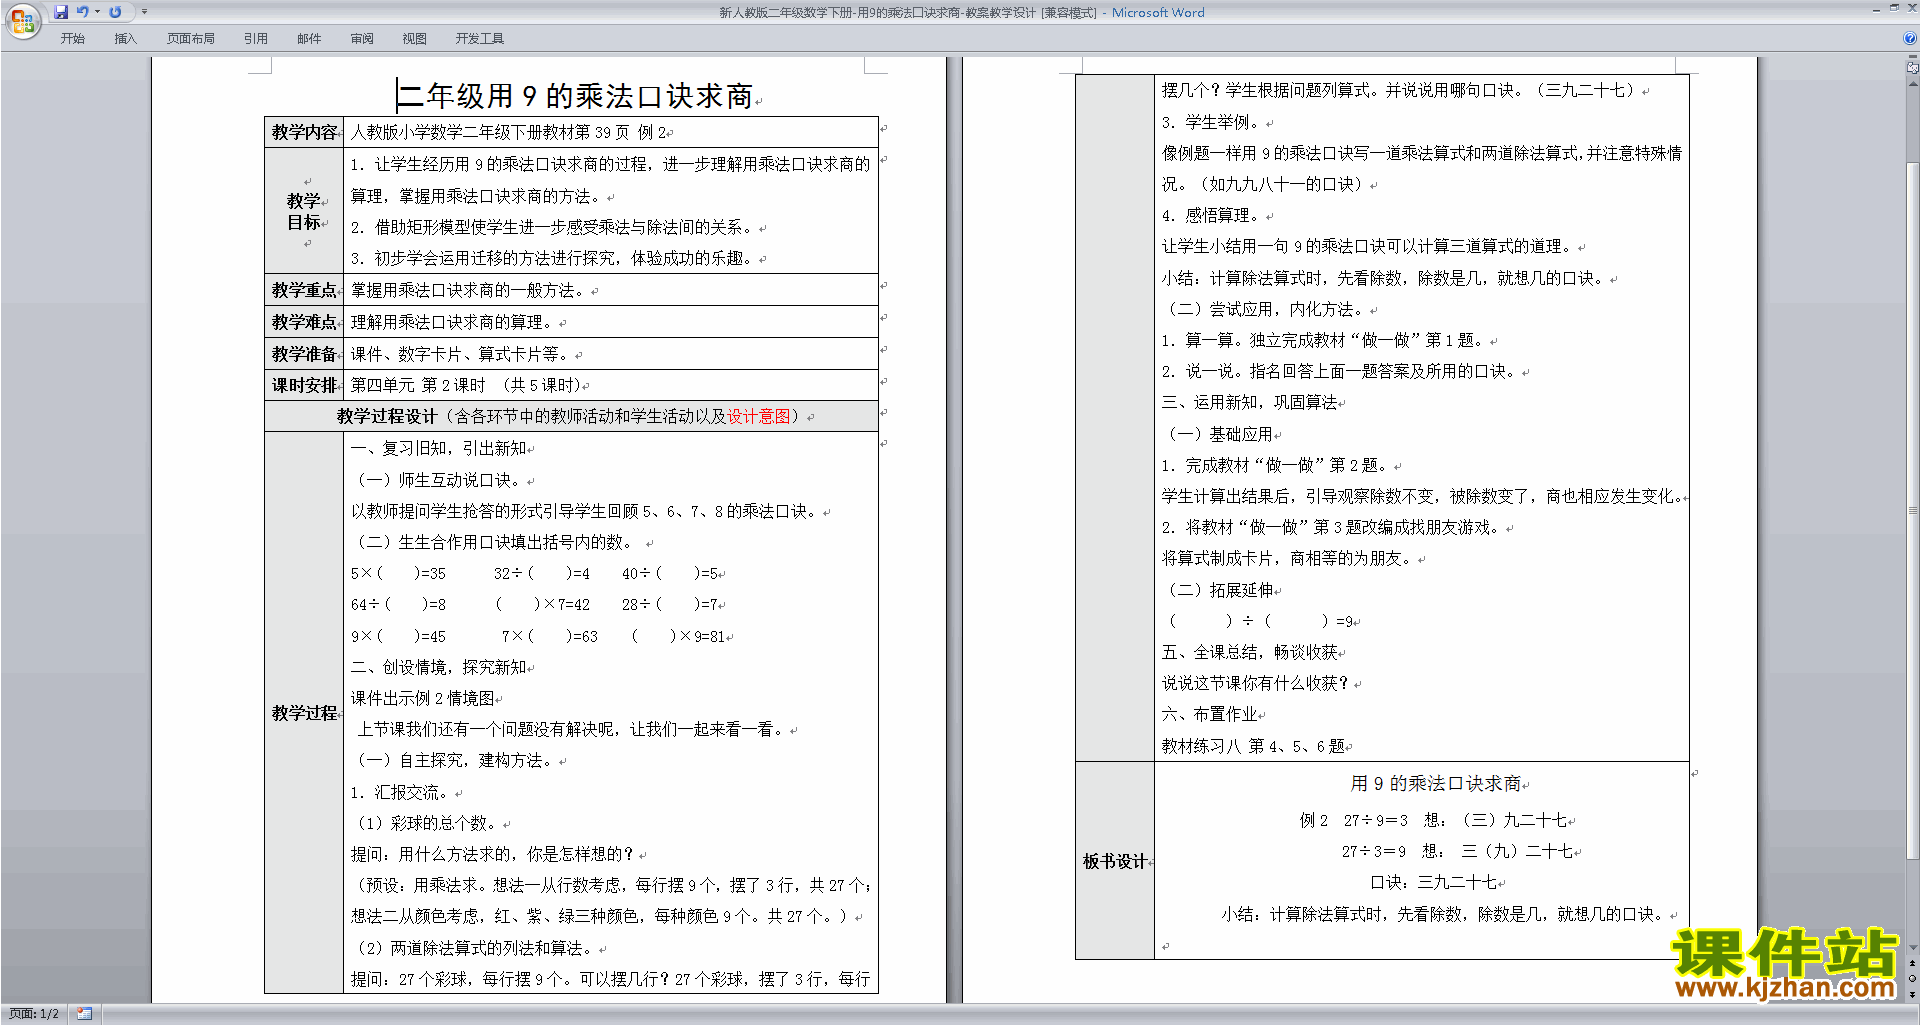
Task: Go to next page browse button
Action: pos(1913,993)
